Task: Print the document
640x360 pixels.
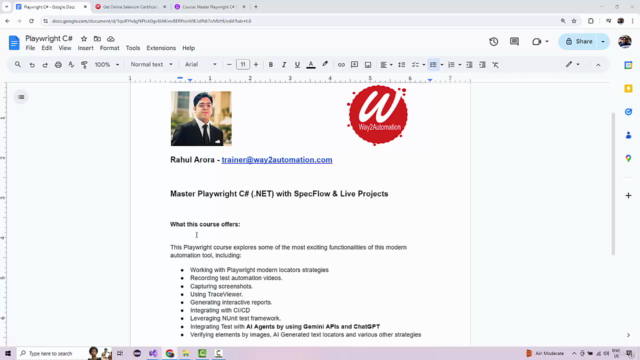Action: [58, 65]
